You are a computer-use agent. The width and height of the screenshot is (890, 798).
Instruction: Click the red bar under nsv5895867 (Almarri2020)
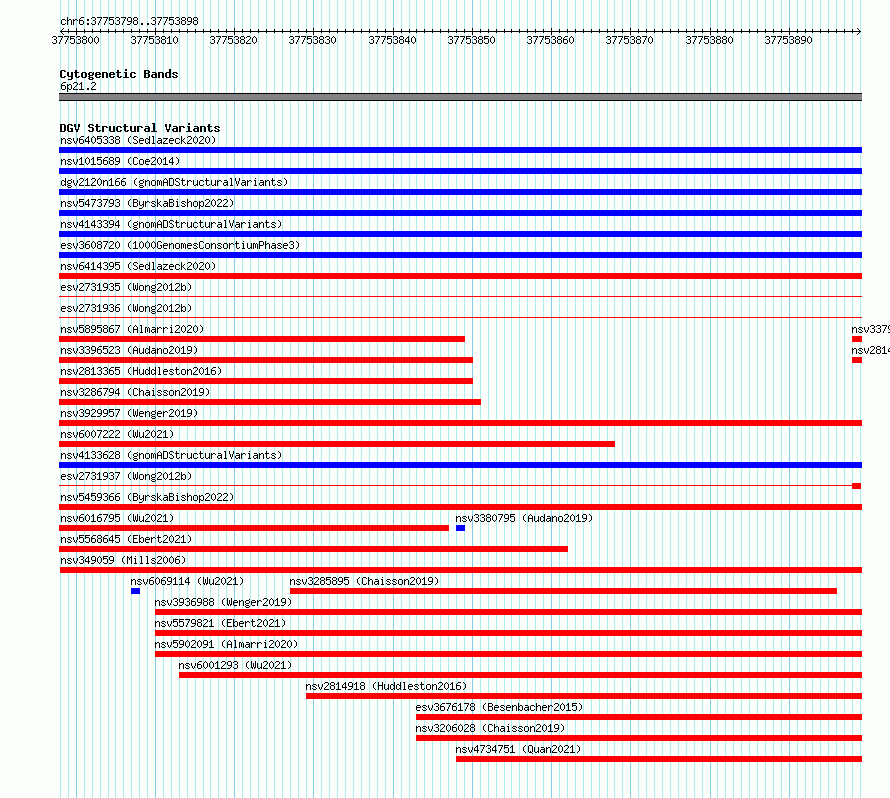[262, 339]
